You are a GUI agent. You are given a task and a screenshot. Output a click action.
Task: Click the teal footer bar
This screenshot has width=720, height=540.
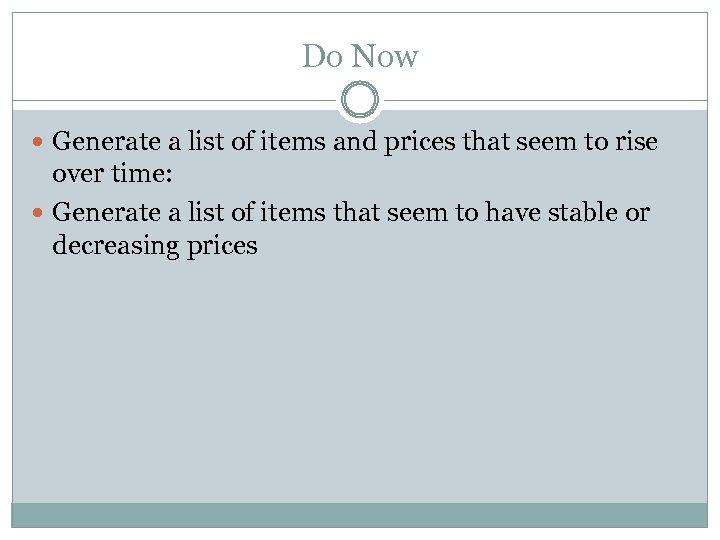pyautogui.click(x=360, y=514)
